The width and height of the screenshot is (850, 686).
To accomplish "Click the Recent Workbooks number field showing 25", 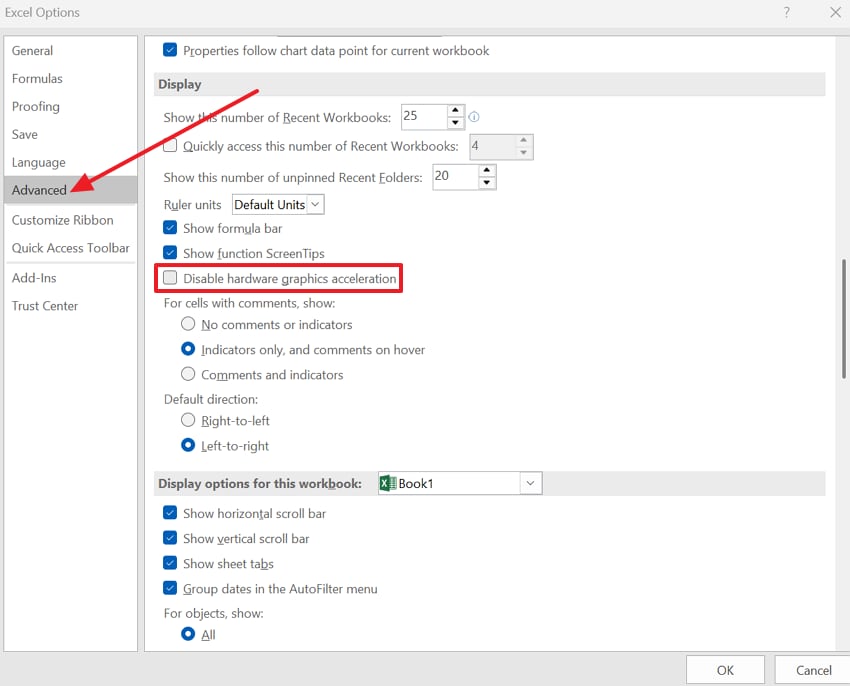I will 424,117.
